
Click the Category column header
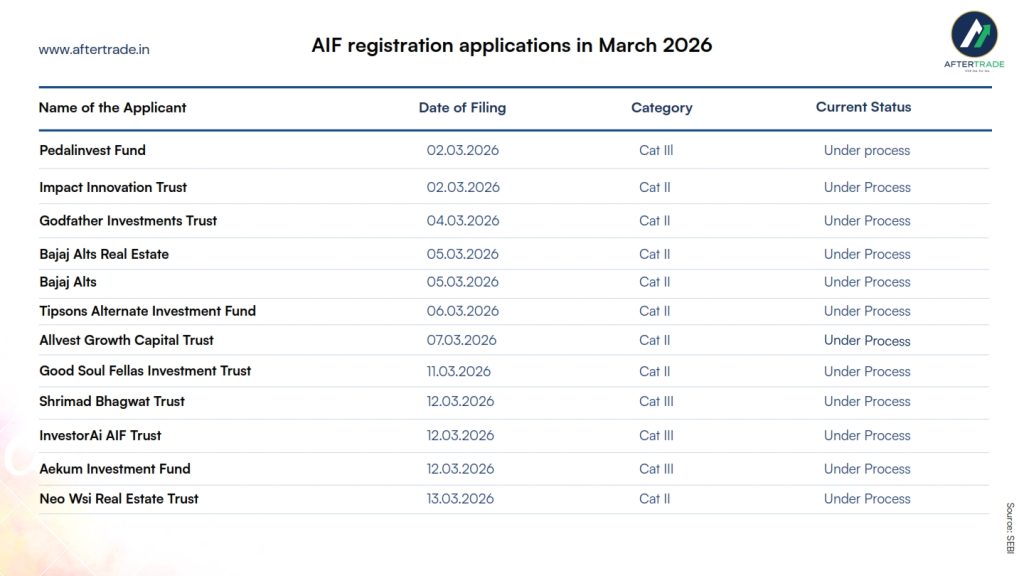[x=661, y=108]
